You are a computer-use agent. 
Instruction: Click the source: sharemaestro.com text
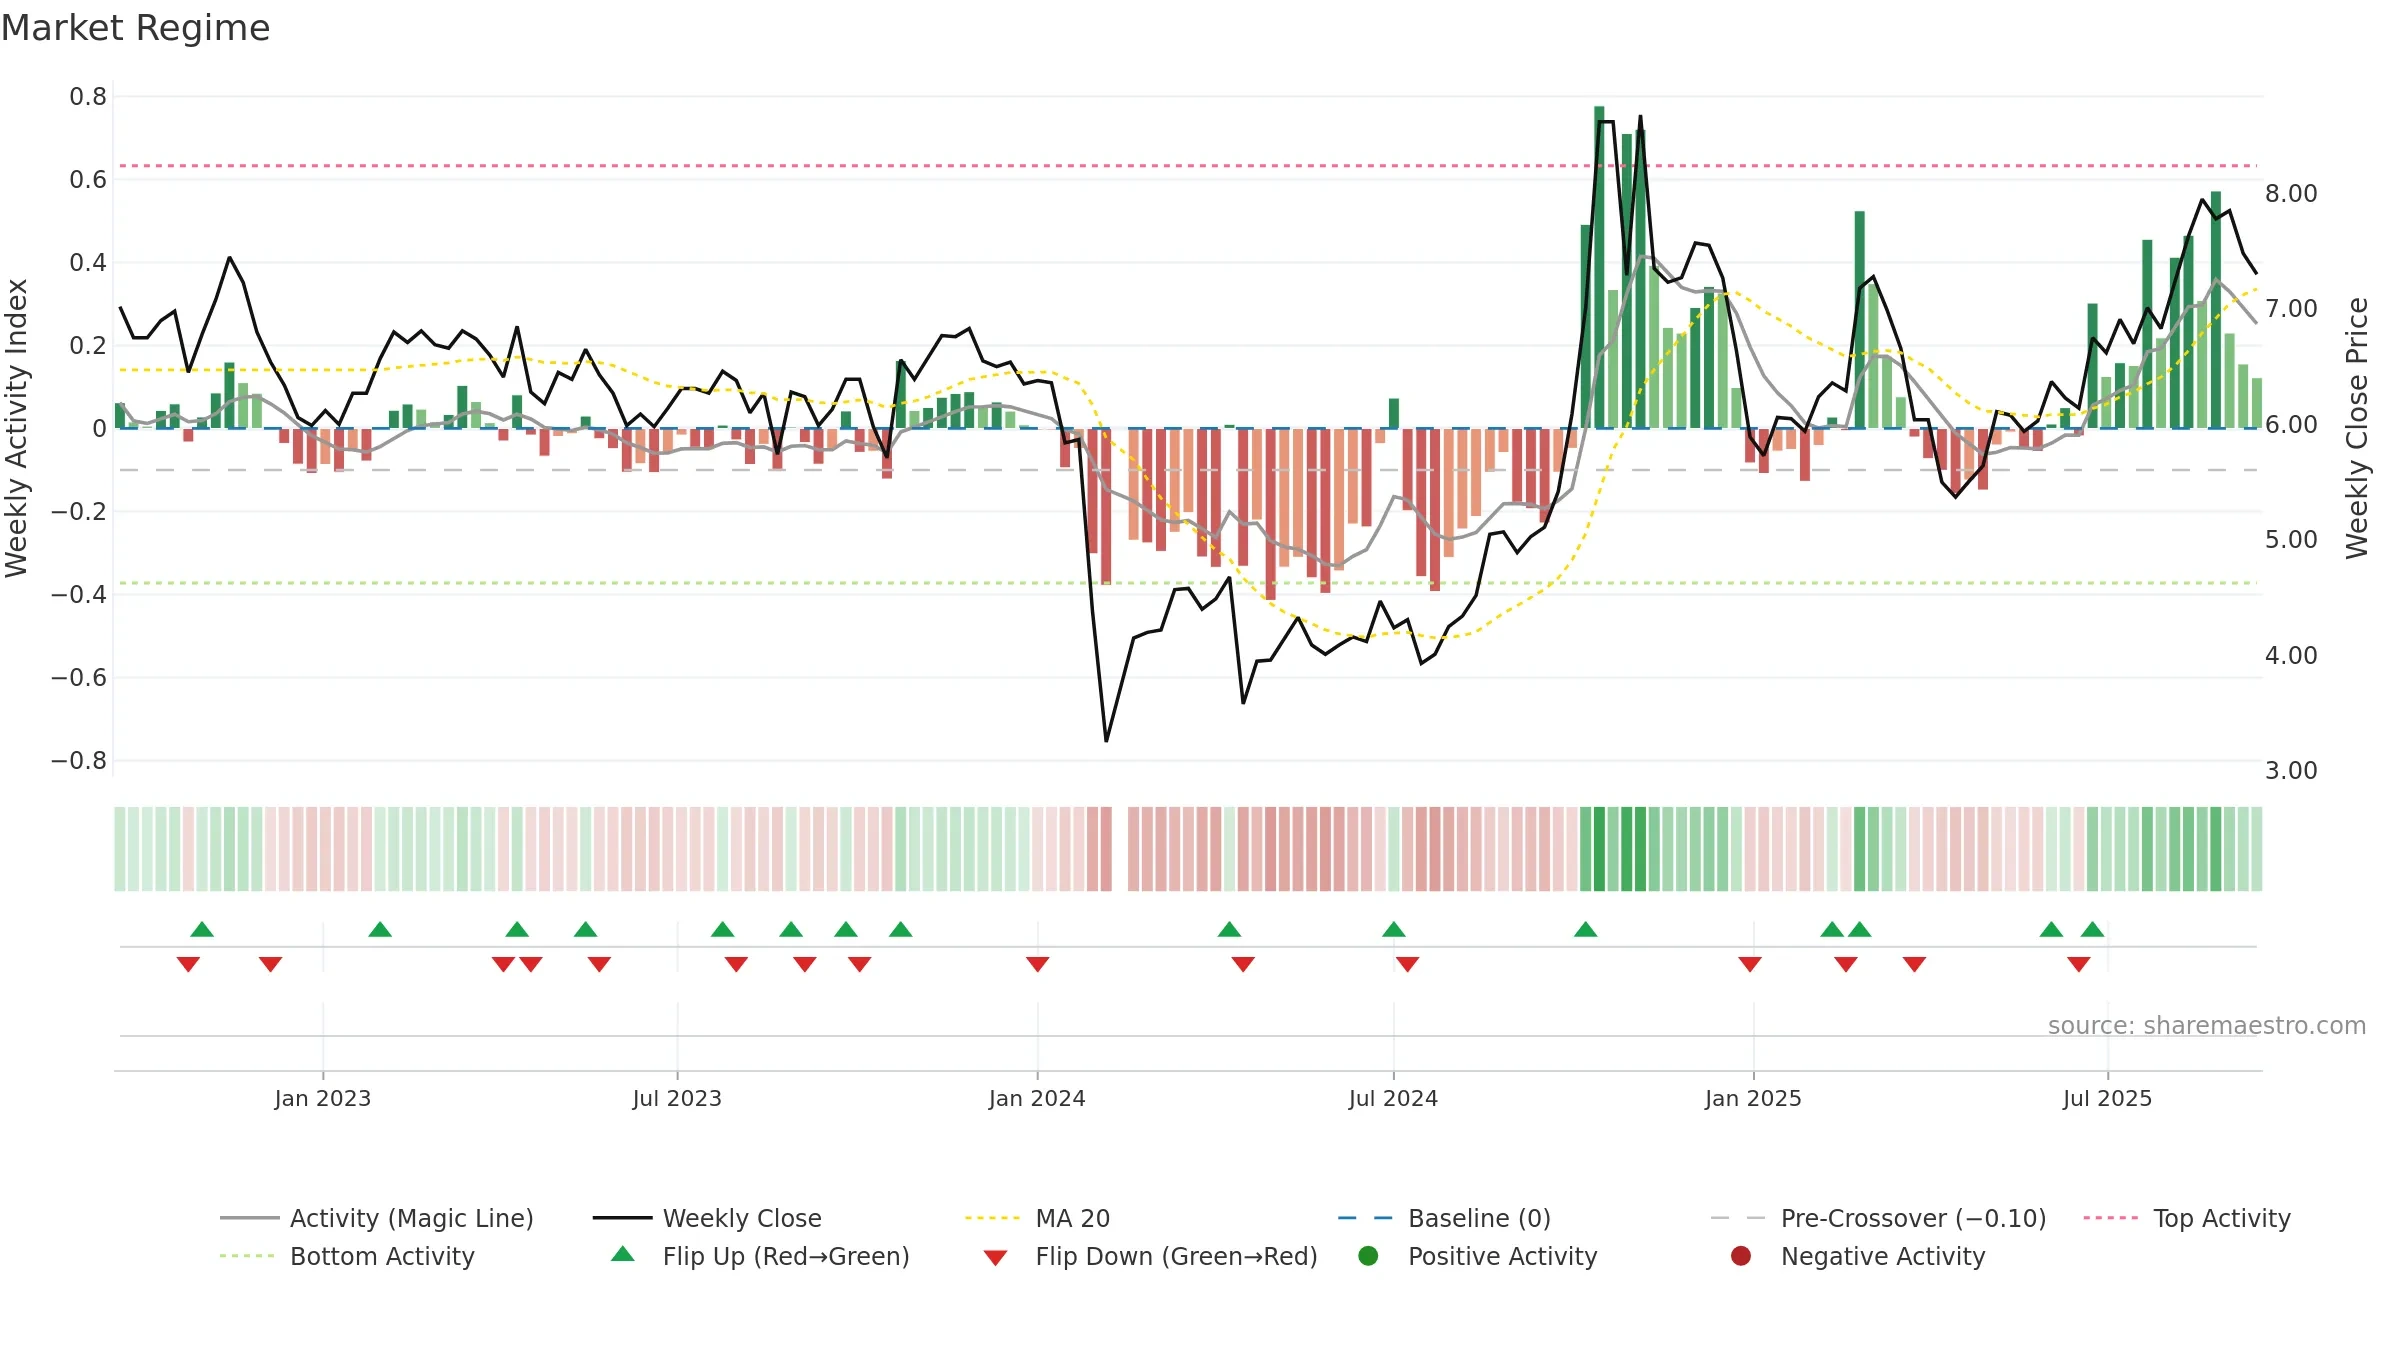(2207, 1025)
